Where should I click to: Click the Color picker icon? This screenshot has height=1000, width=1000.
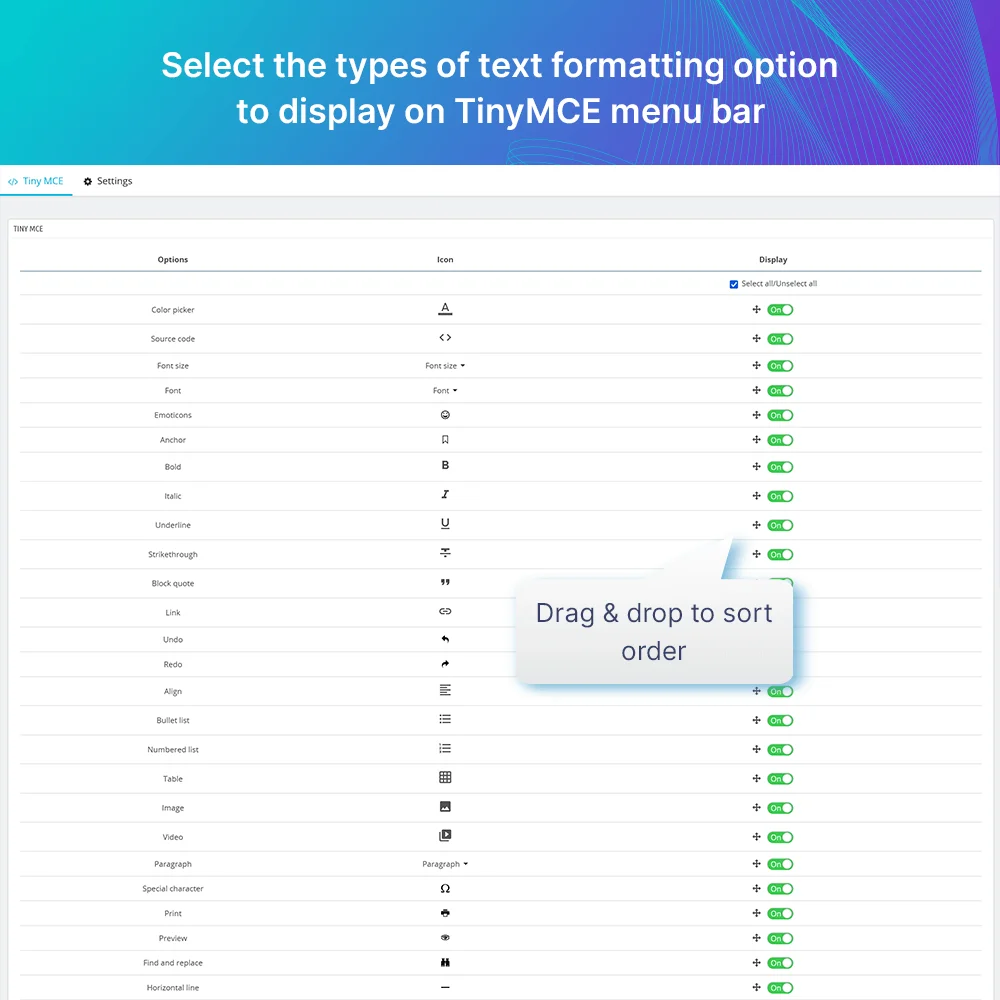click(445, 308)
